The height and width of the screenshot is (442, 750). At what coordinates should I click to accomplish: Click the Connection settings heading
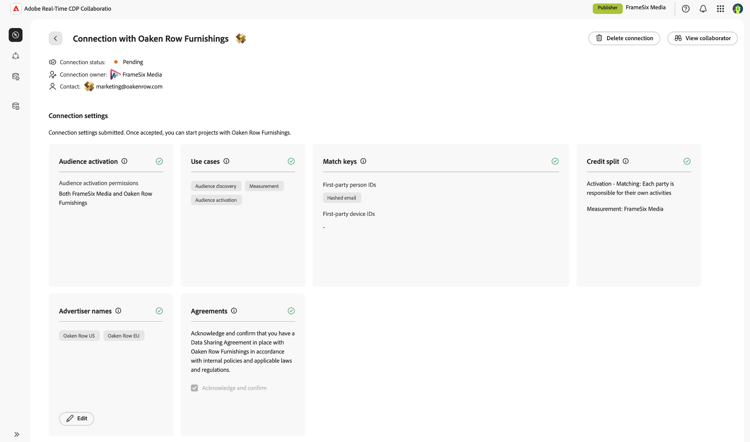click(x=78, y=116)
